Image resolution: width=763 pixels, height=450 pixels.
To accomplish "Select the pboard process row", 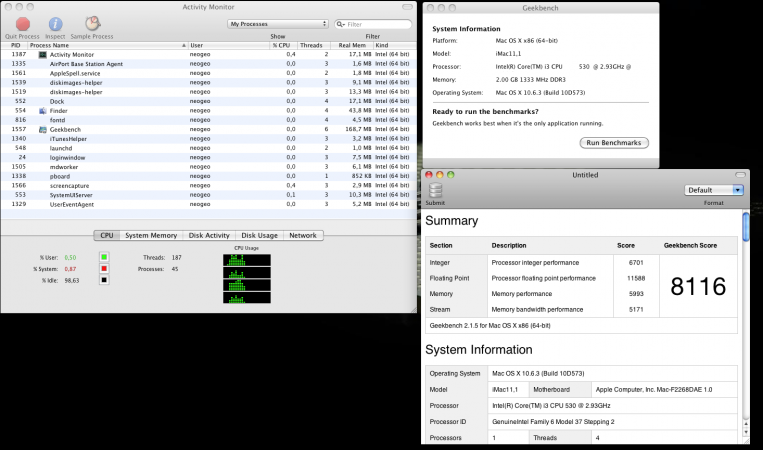I will tap(208, 176).
